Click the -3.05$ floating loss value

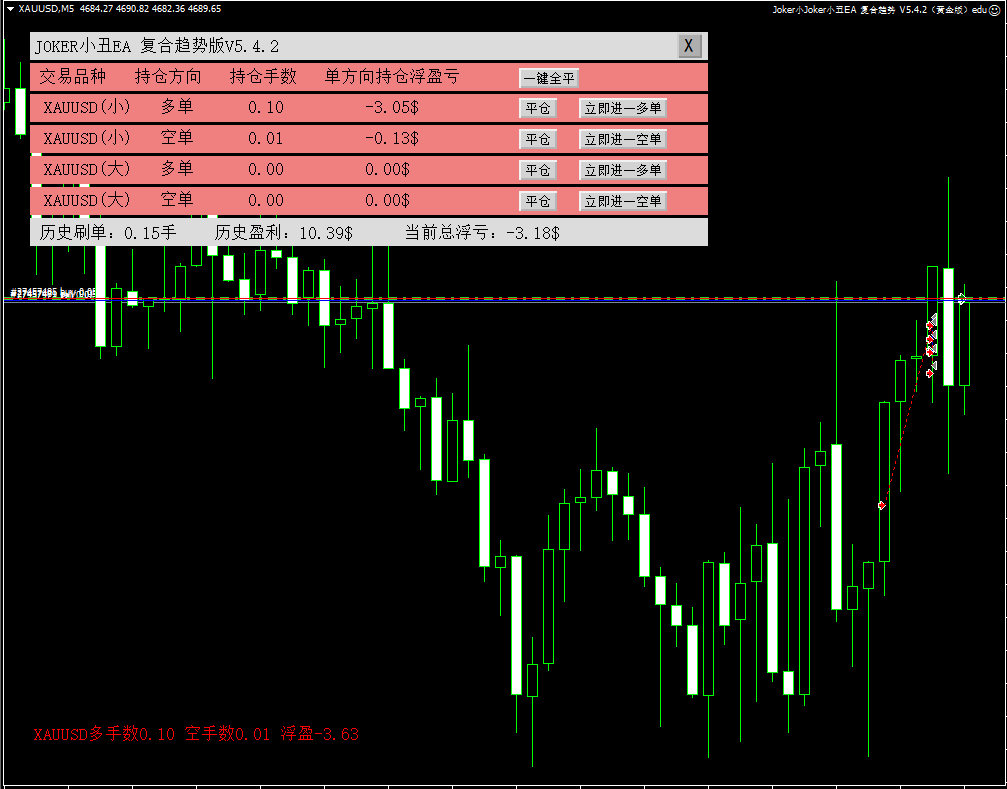(x=392, y=108)
